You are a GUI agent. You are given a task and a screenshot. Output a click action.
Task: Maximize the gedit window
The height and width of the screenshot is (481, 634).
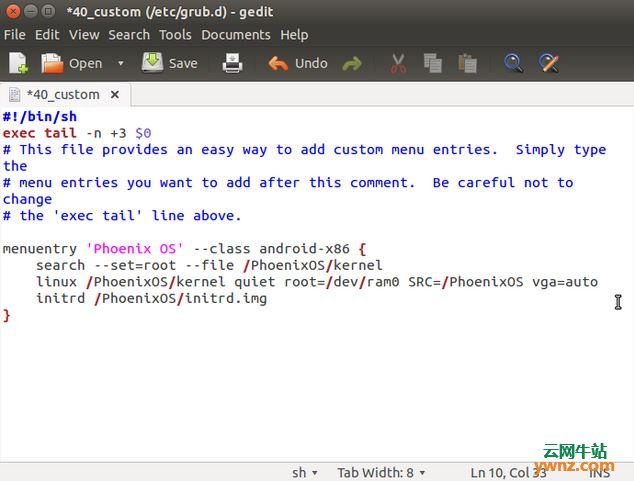click(x=48, y=11)
